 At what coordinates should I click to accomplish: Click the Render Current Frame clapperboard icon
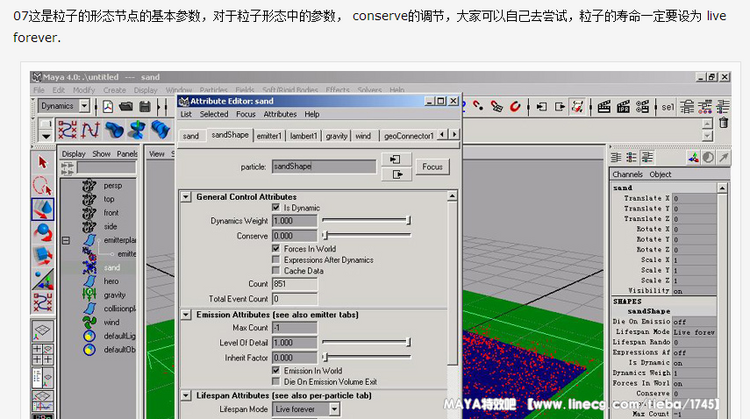click(604, 107)
